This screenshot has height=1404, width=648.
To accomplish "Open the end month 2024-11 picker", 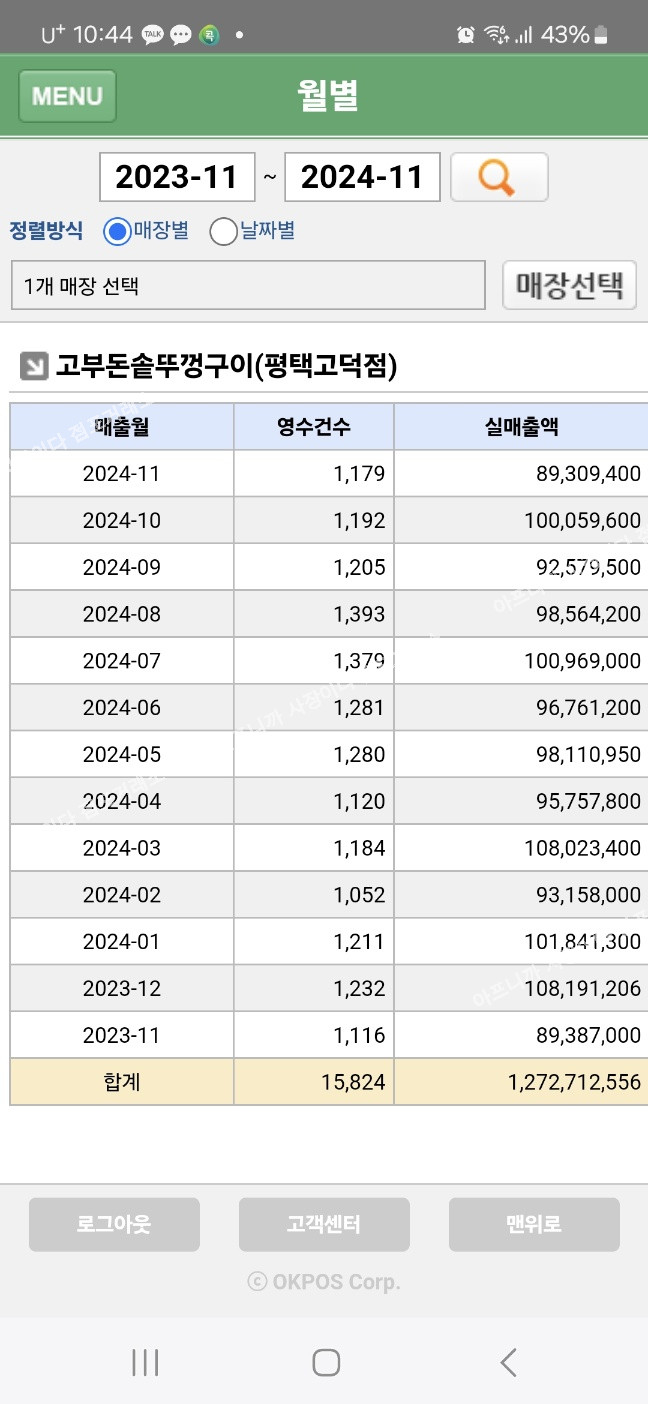I will click(x=362, y=178).
